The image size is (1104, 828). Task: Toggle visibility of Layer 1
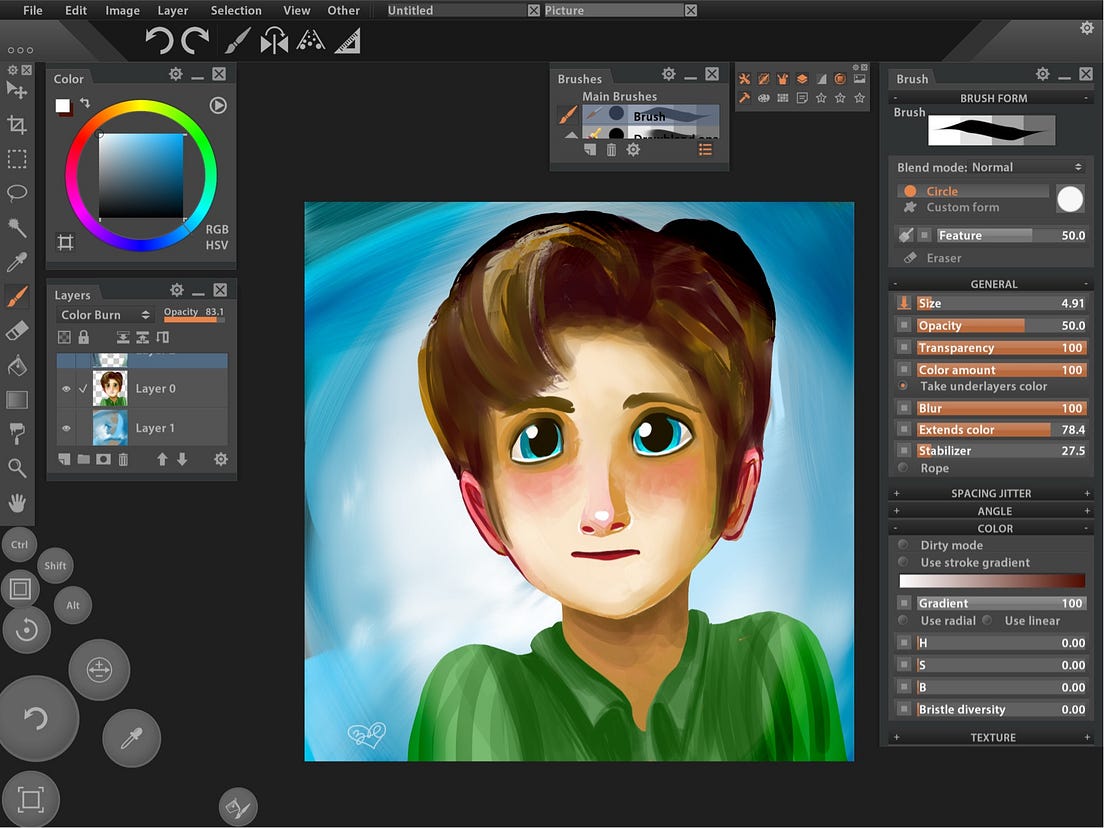pos(66,428)
